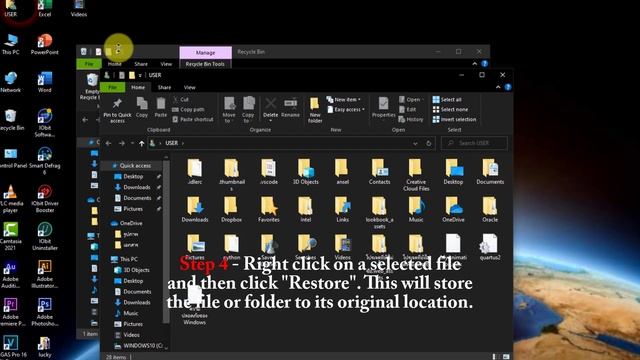
Task: Click Select none in ribbon
Action: point(450,109)
